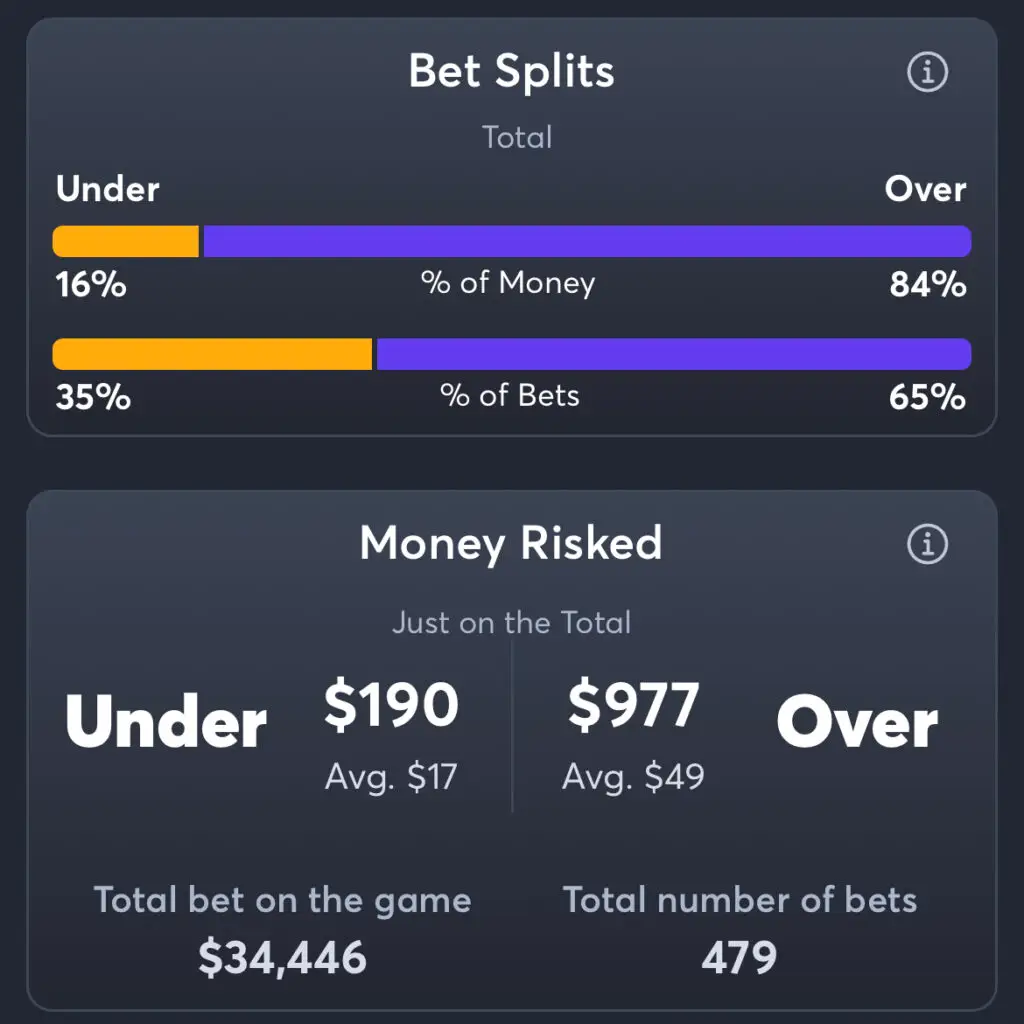
Task: Tap the 84% money percentage
Action: click(x=928, y=285)
